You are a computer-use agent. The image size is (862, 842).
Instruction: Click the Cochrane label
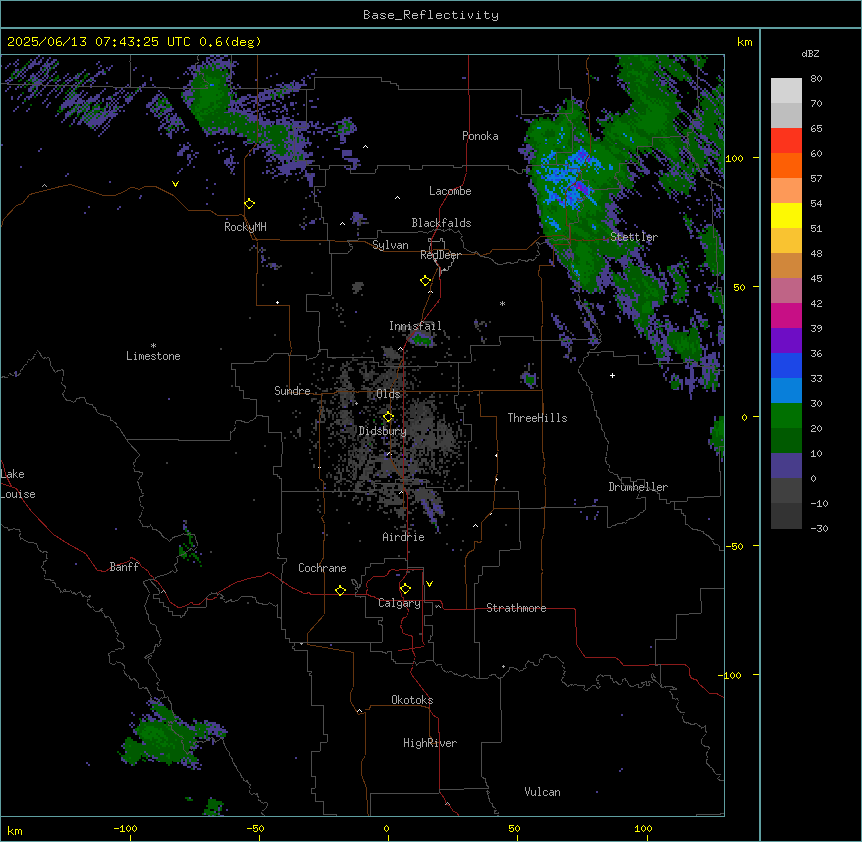tap(322, 568)
